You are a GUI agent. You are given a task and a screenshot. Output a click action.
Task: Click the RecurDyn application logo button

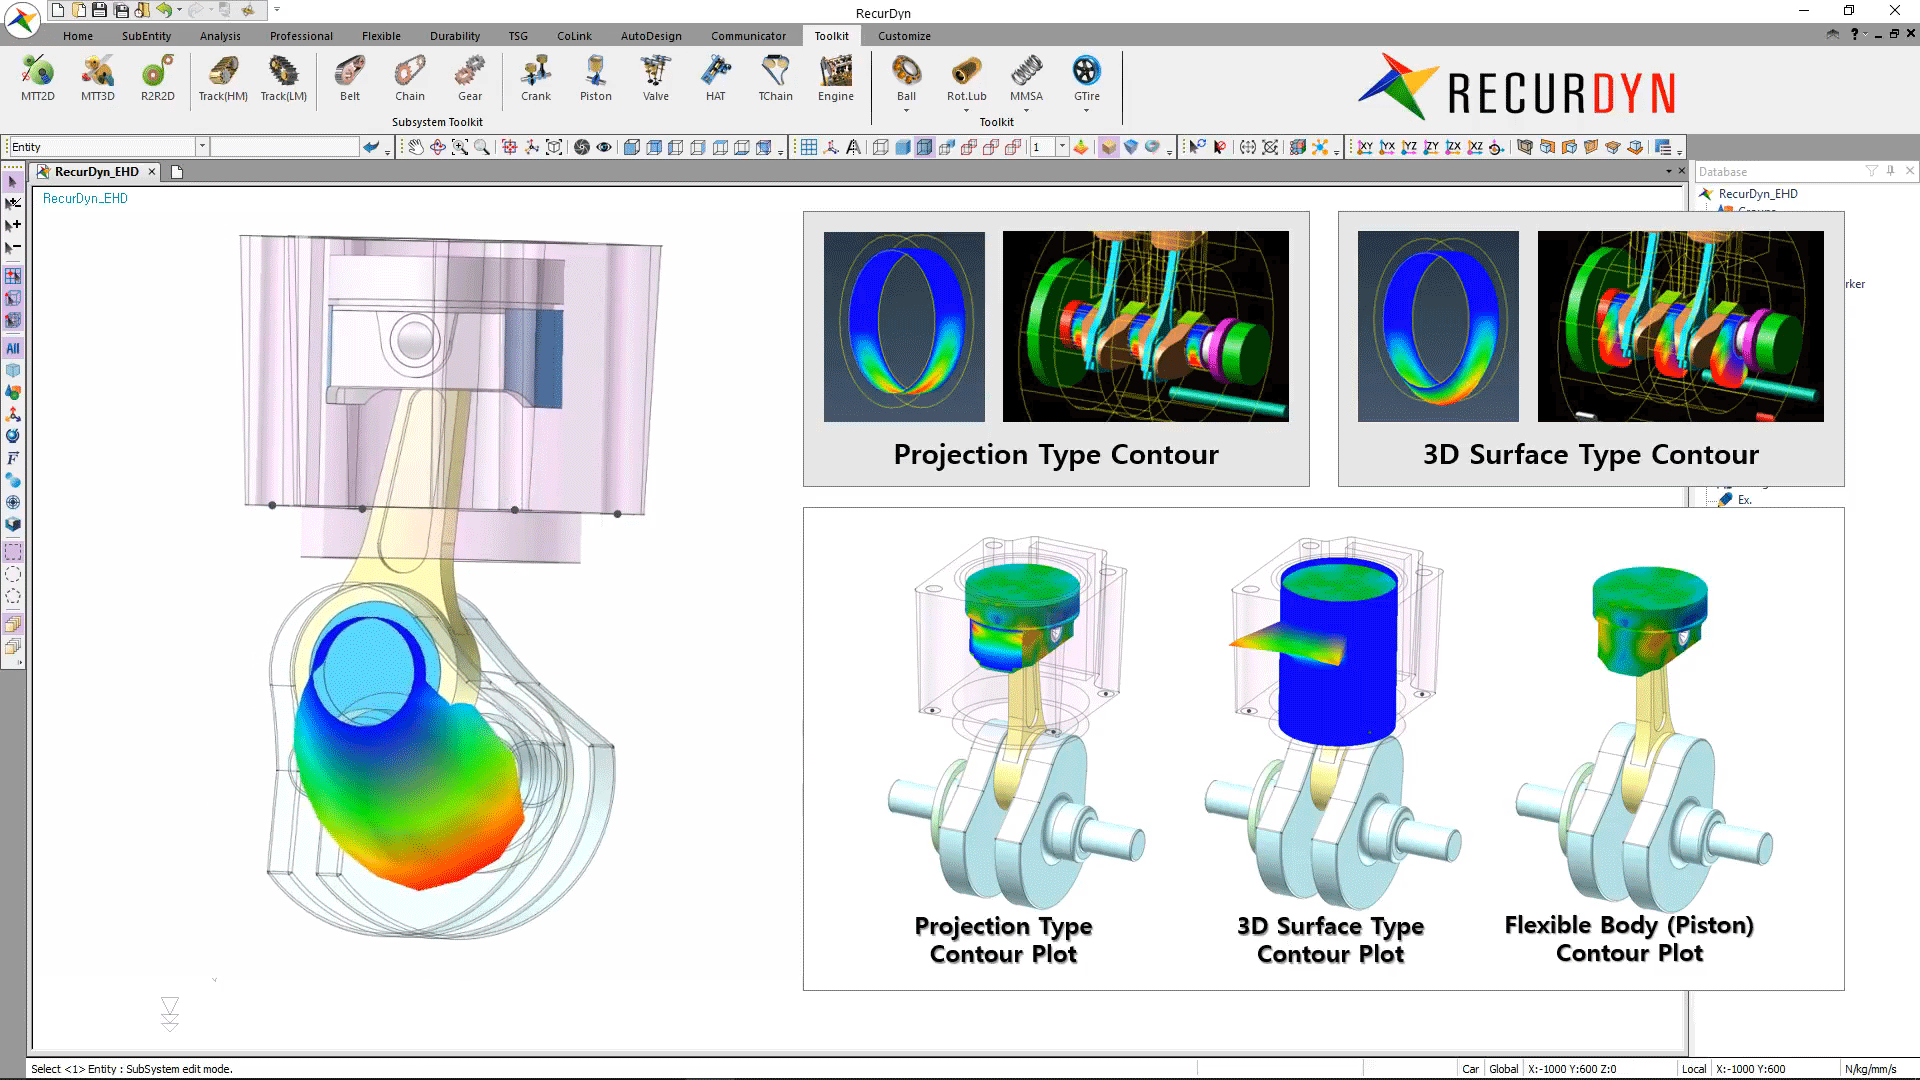22,20
